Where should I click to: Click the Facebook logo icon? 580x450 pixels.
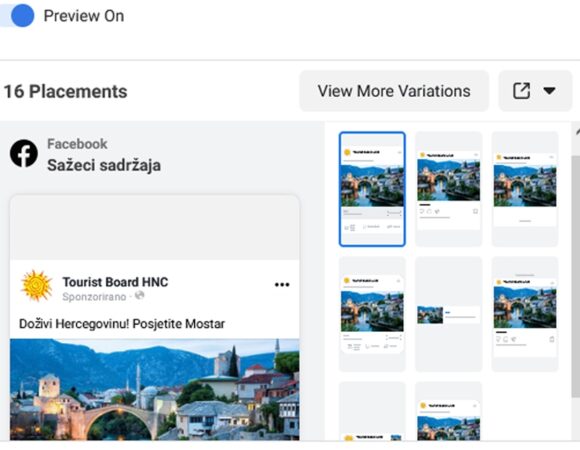[24, 153]
